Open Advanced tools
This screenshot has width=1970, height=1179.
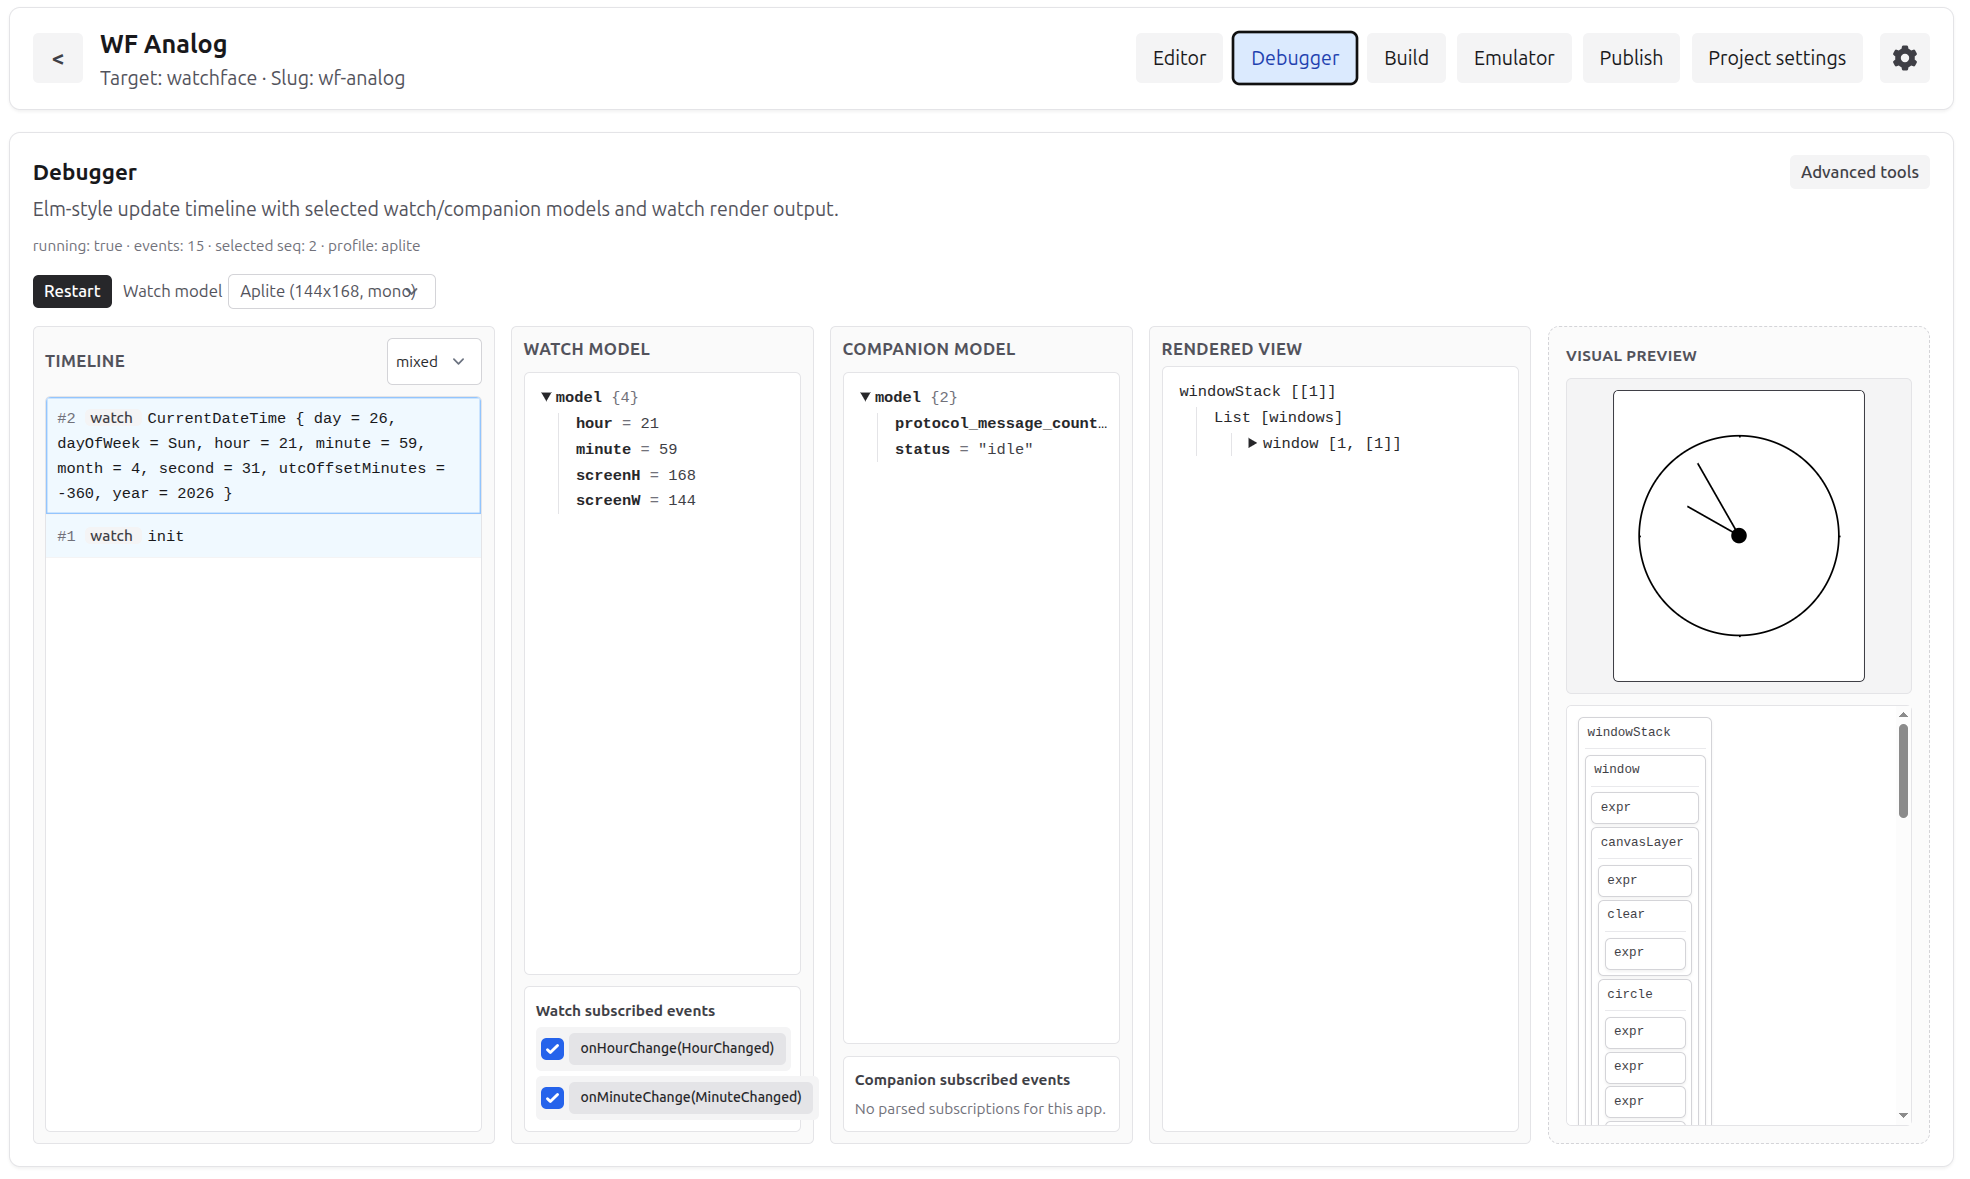point(1858,171)
